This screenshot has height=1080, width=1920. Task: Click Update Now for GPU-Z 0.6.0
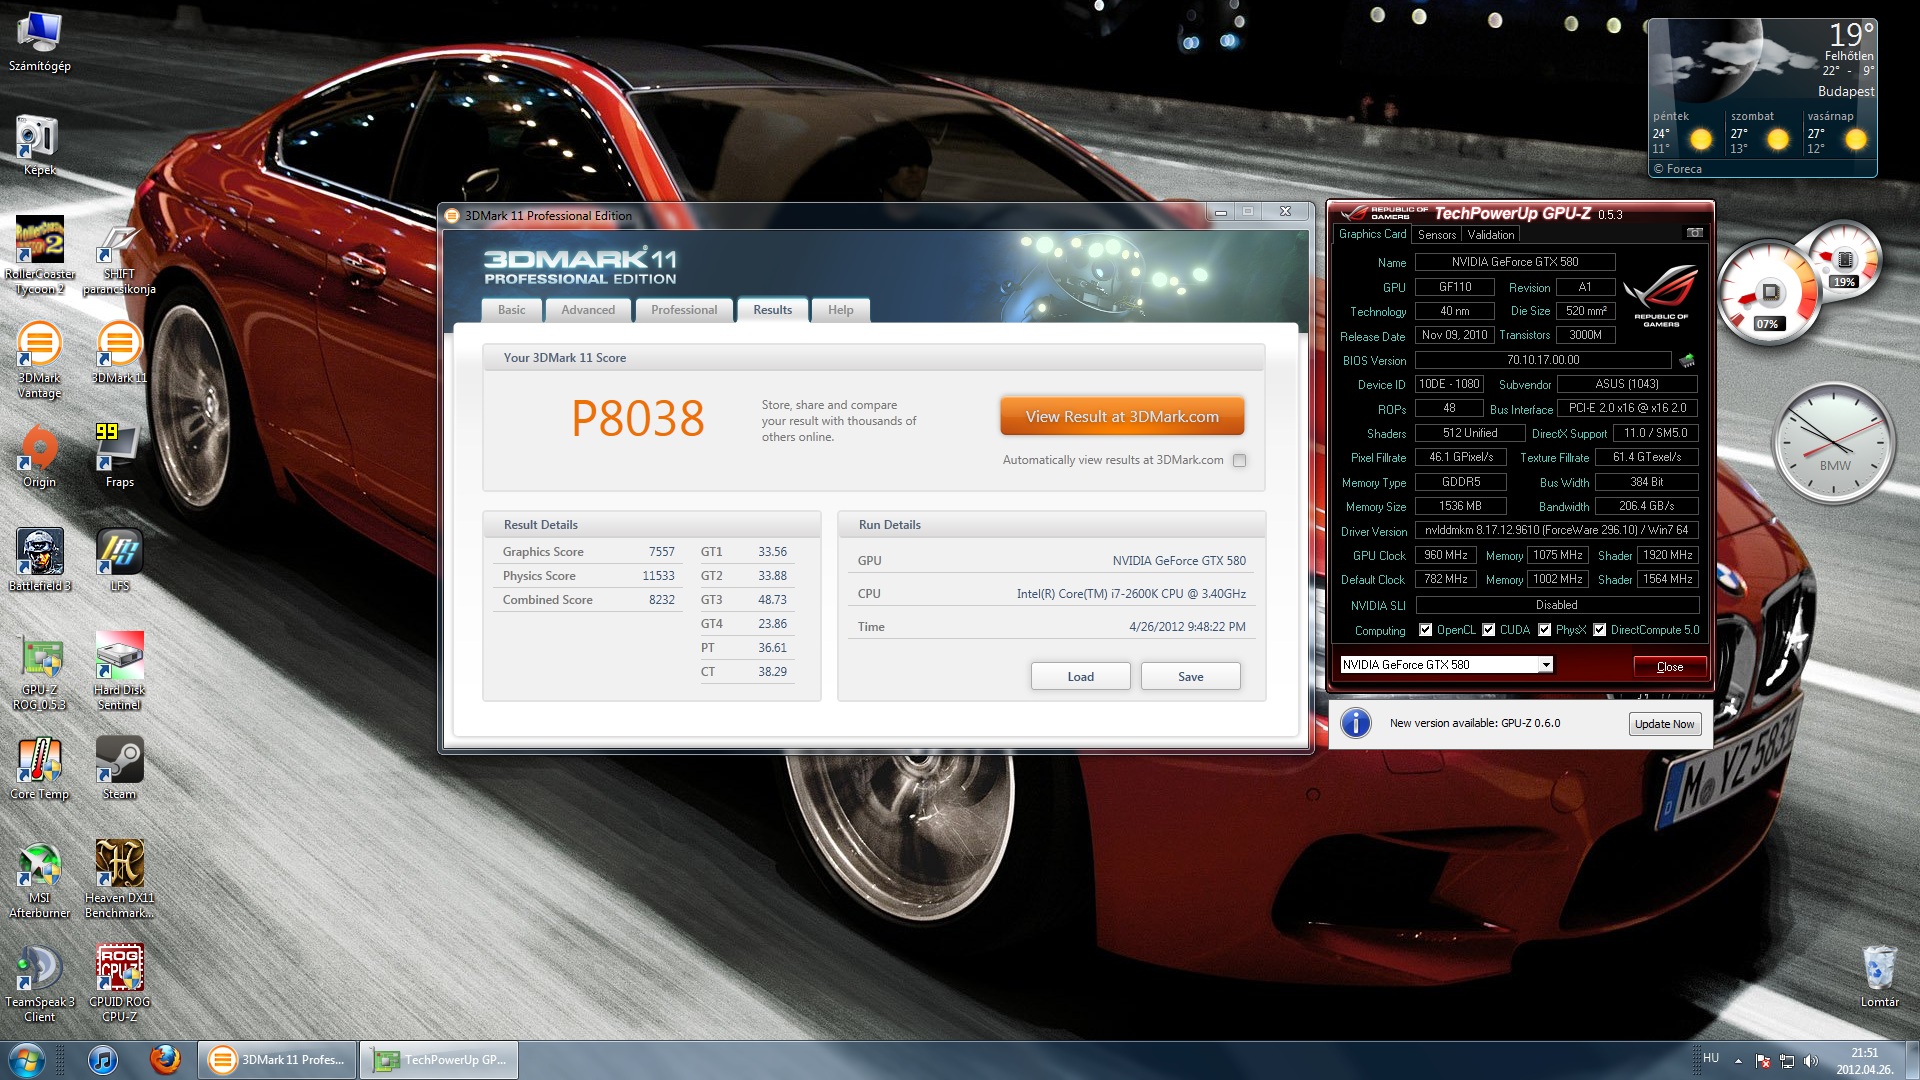(1664, 724)
